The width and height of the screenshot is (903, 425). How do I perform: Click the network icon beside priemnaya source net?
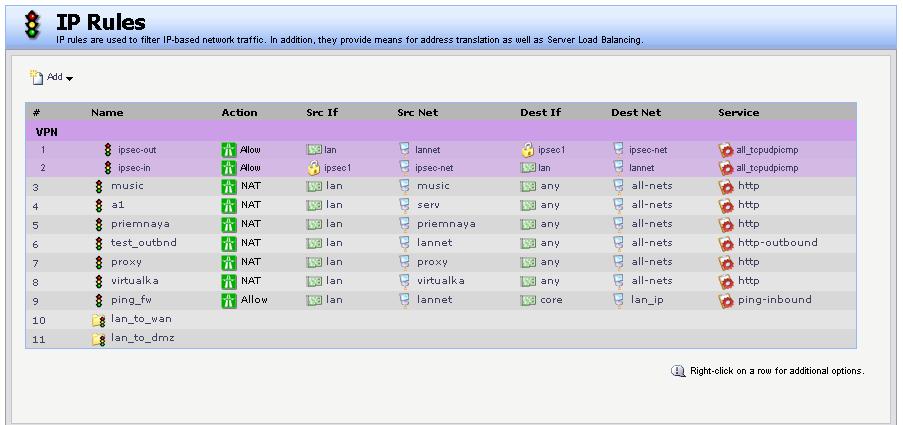(405, 224)
